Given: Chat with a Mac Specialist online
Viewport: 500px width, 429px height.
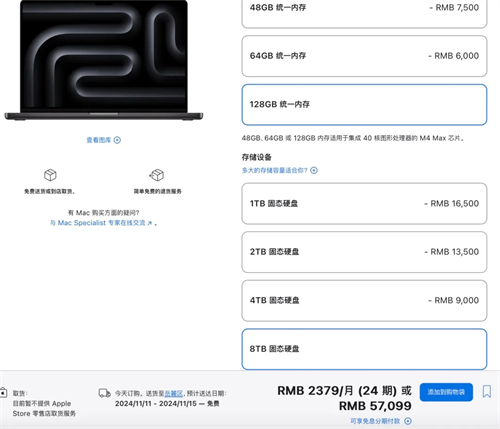Looking at the screenshot, I should click(101, 223).
